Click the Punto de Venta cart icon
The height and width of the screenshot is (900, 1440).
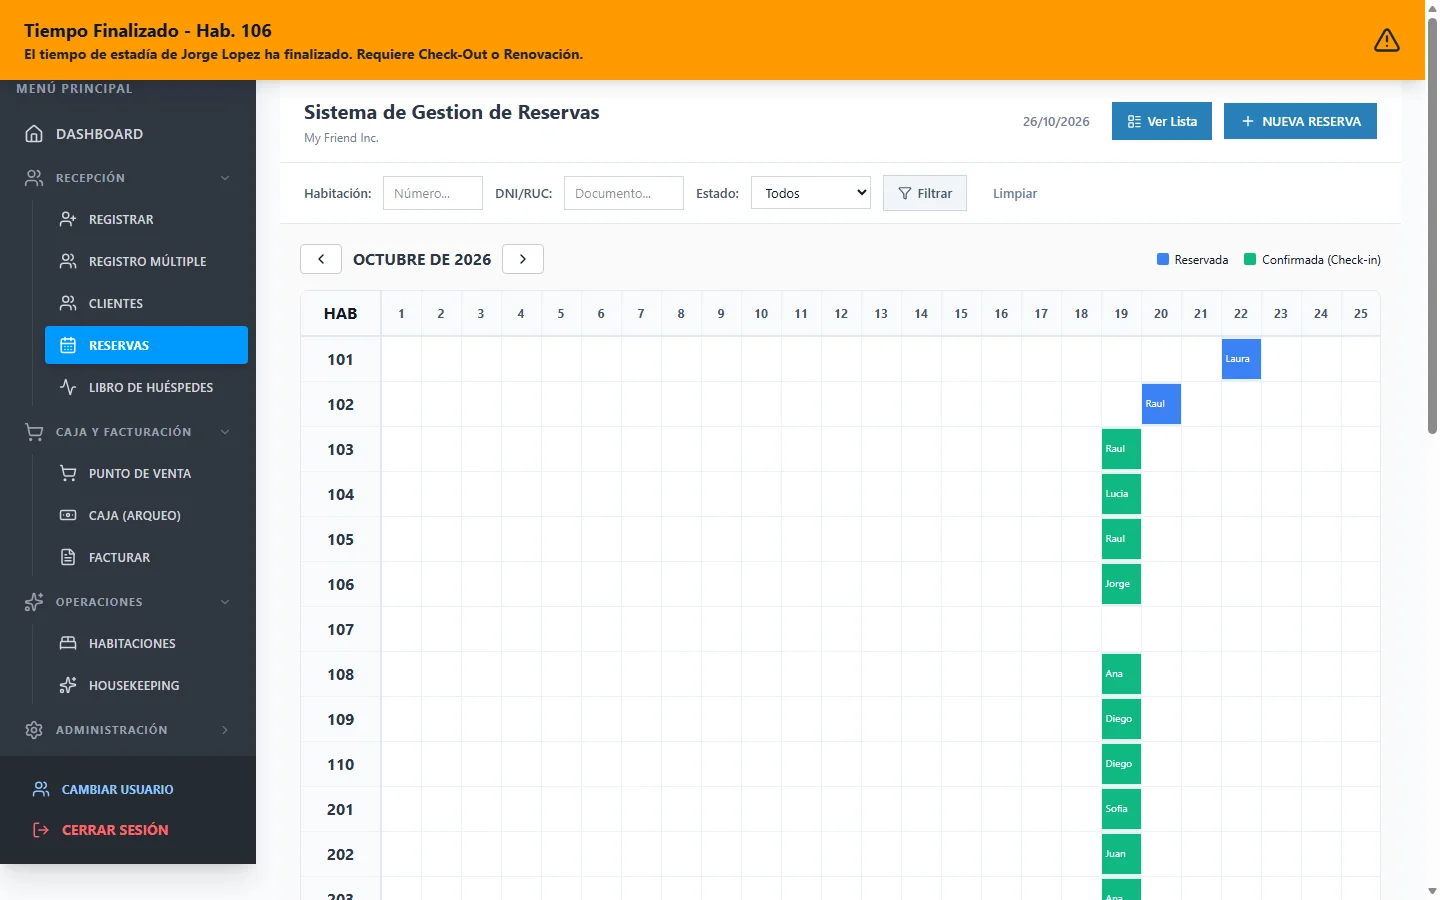coord(68,473)
